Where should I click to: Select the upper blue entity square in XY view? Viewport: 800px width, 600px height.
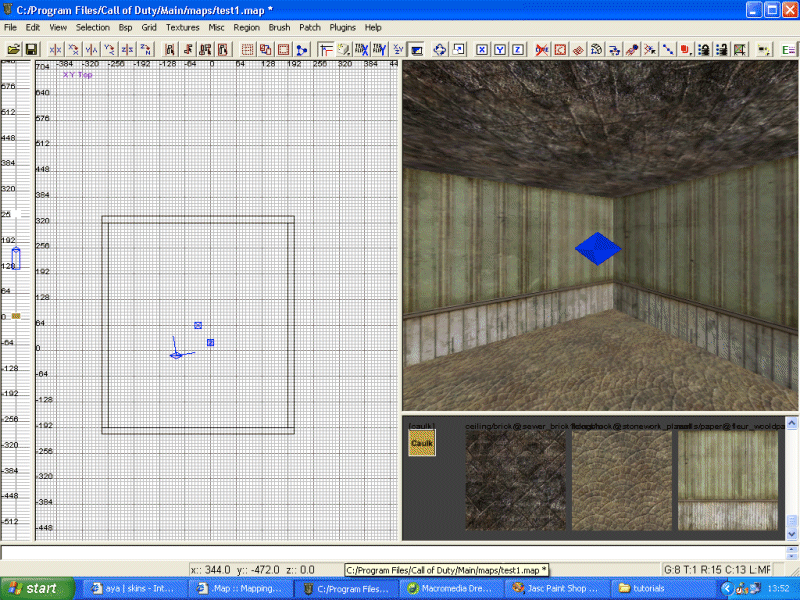[x=198, y=326]
